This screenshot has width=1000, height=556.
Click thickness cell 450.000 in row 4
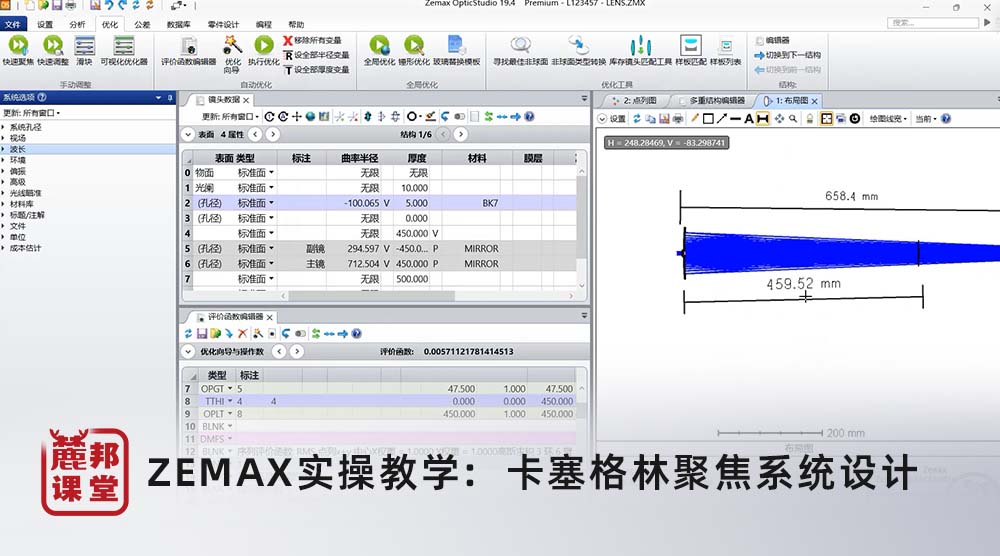point(411,233)
